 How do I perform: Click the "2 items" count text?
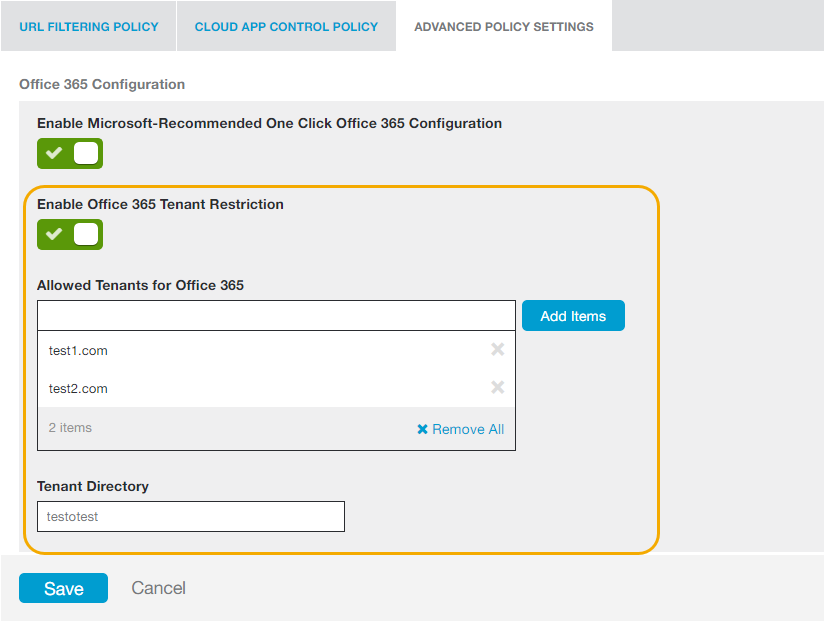[x=70, y=428]
